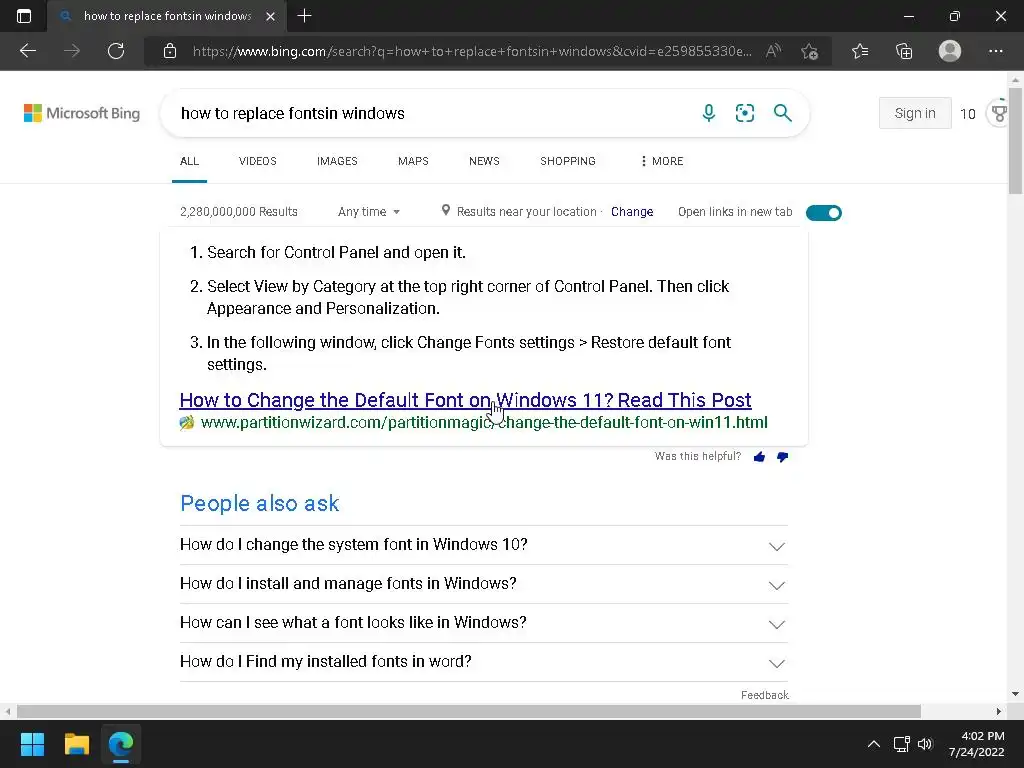Click the browser profile avatar

pyautogui.click(x=950, y=51)
